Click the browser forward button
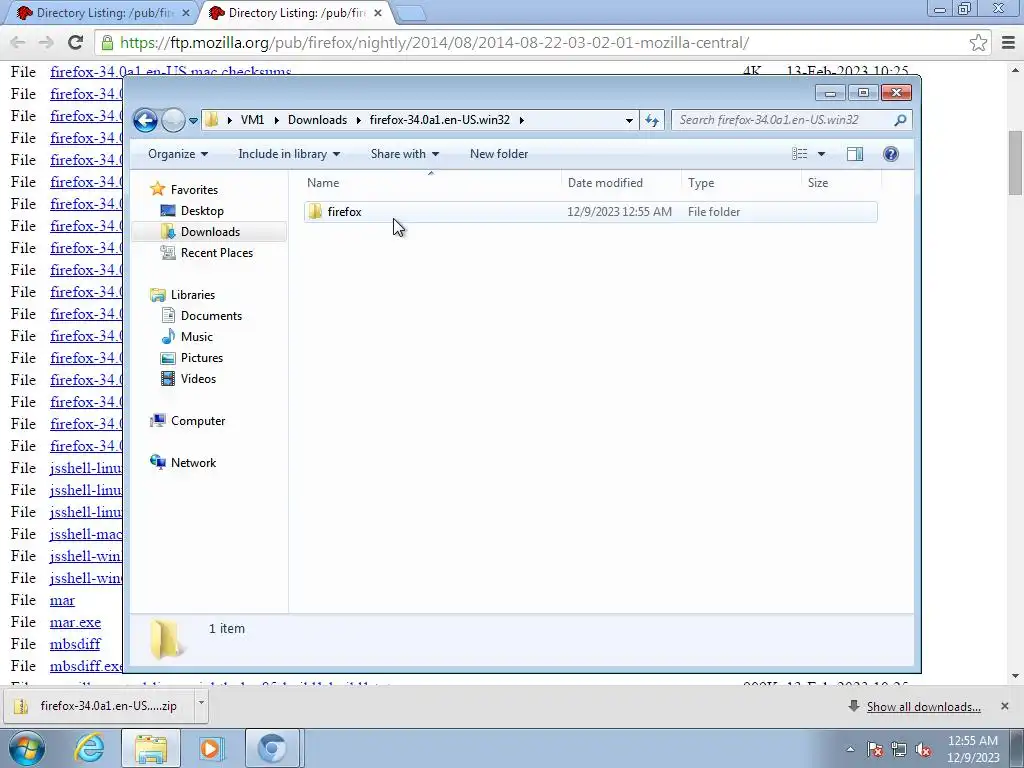 pyautogui.click(x=46, y=42)
